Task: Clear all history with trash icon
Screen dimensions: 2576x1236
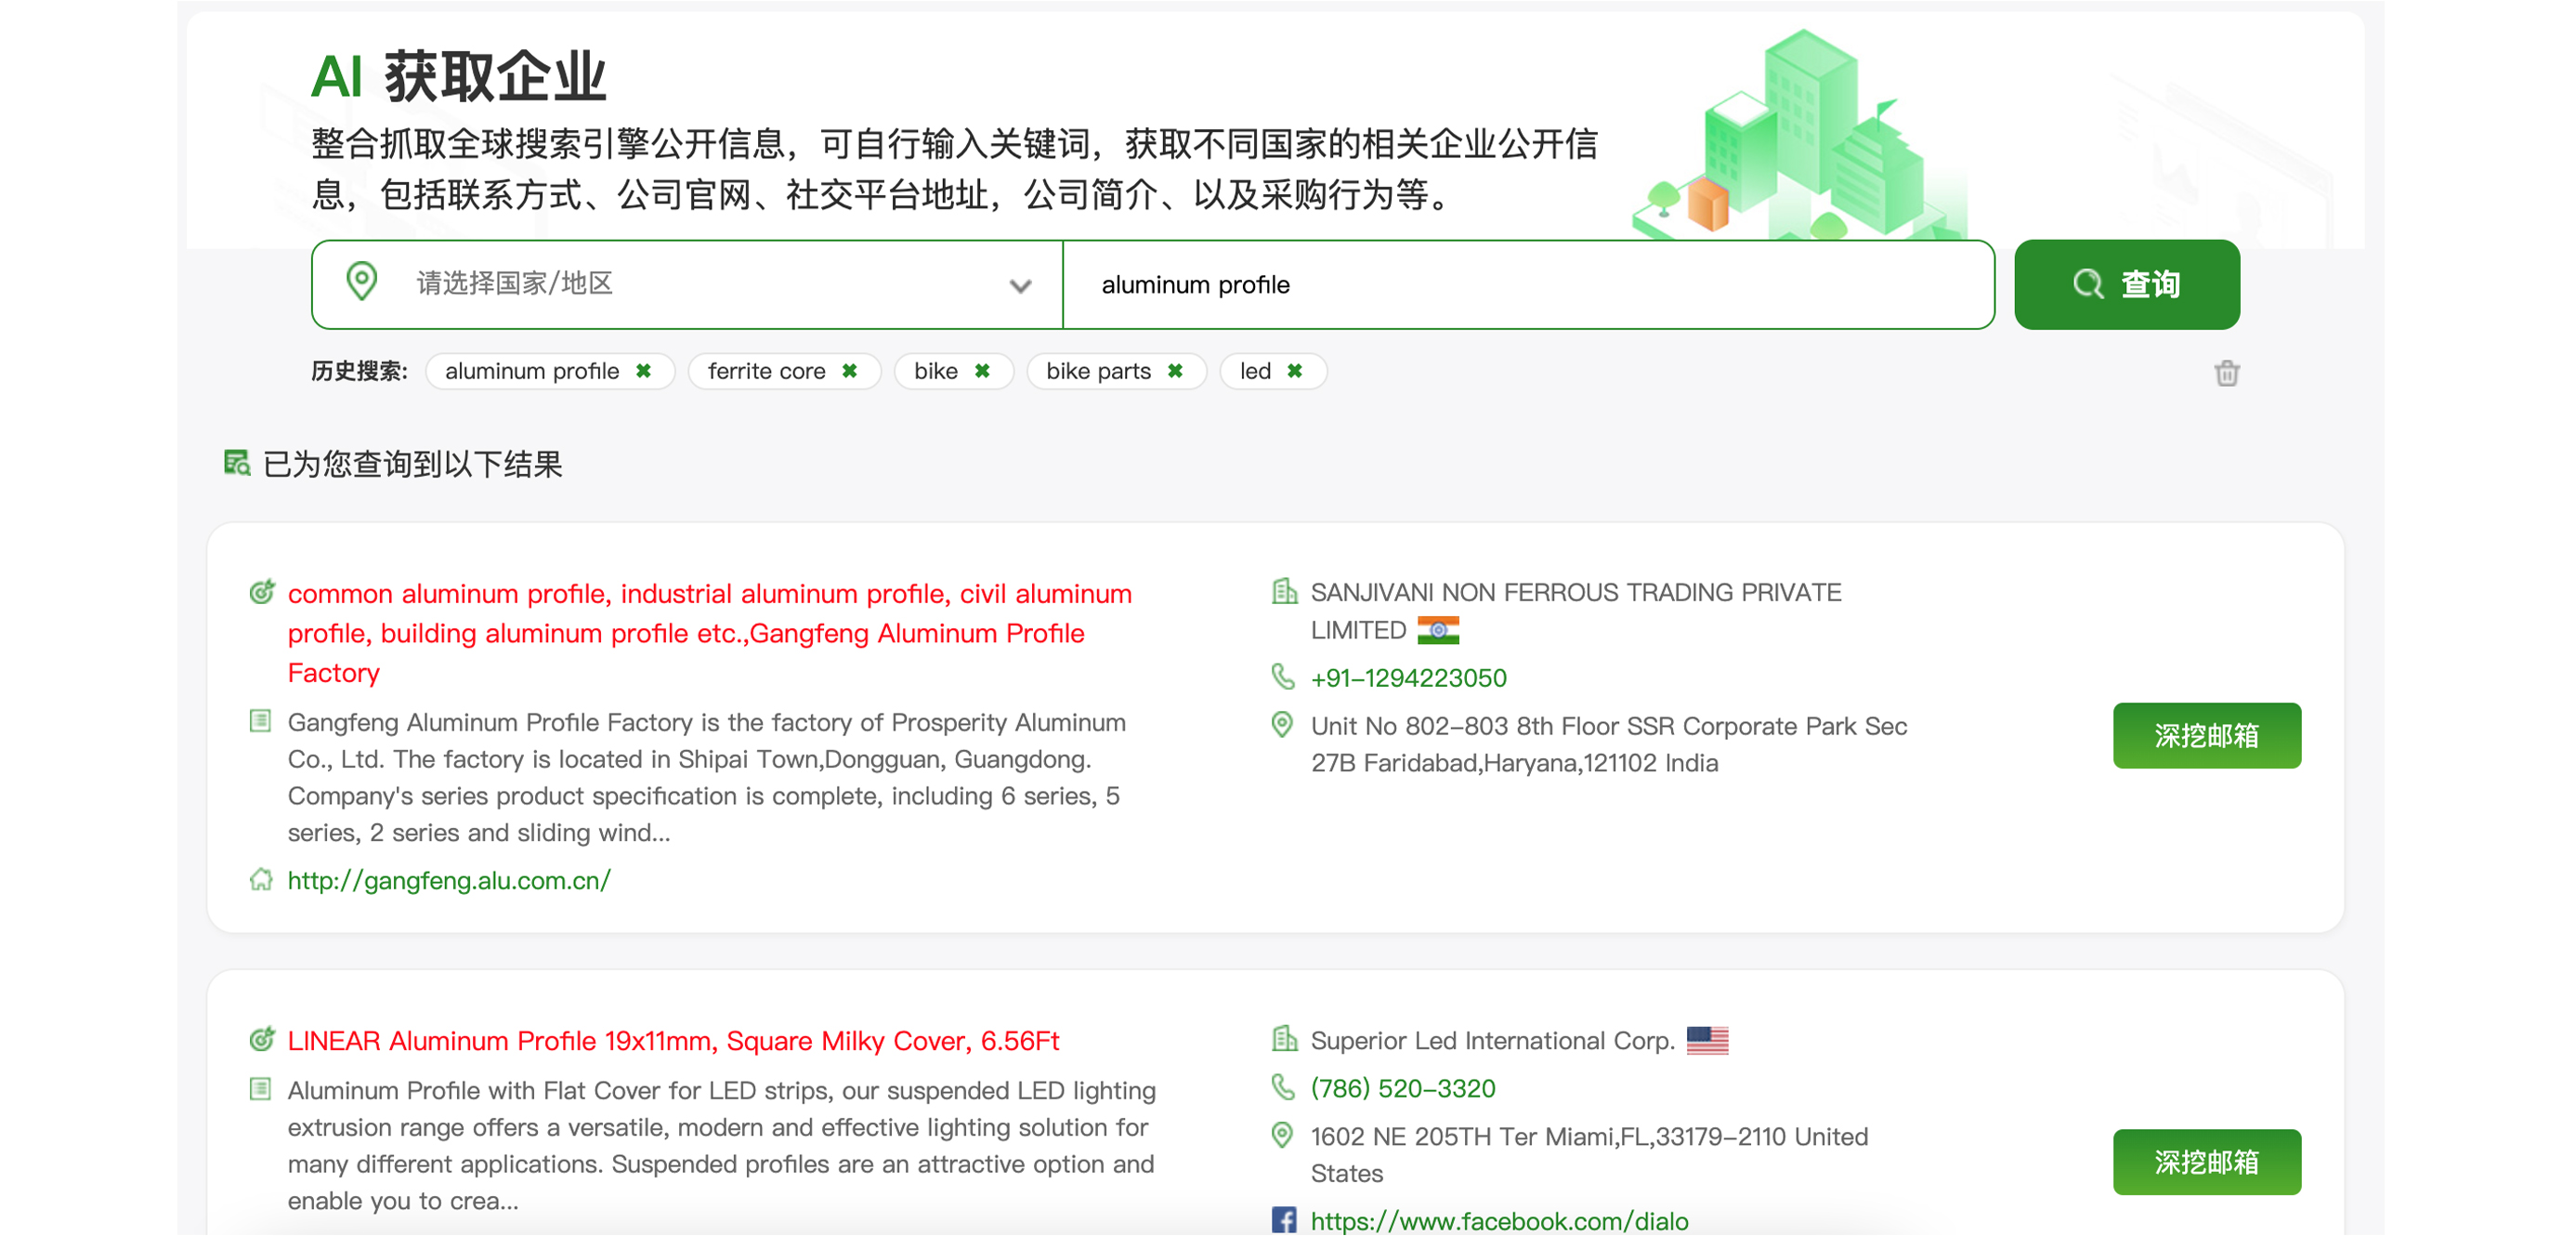Action: 2227,373
